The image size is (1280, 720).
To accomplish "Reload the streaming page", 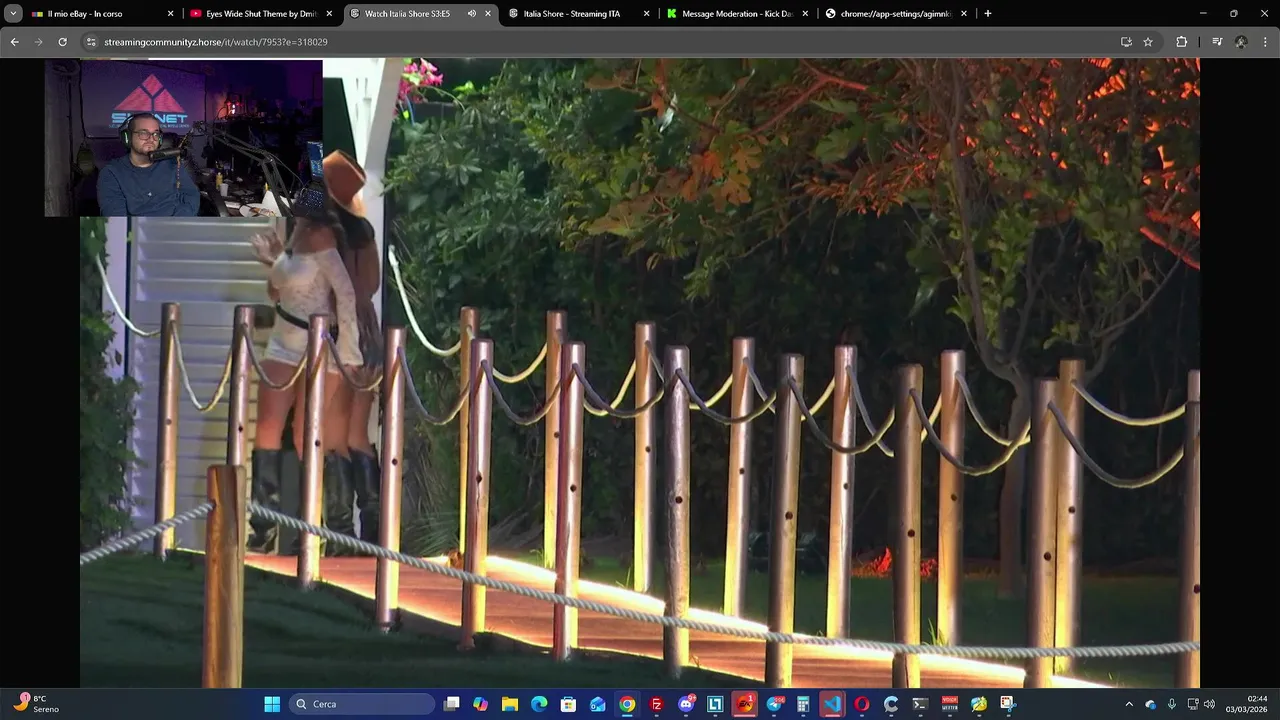I will (62, 42).
